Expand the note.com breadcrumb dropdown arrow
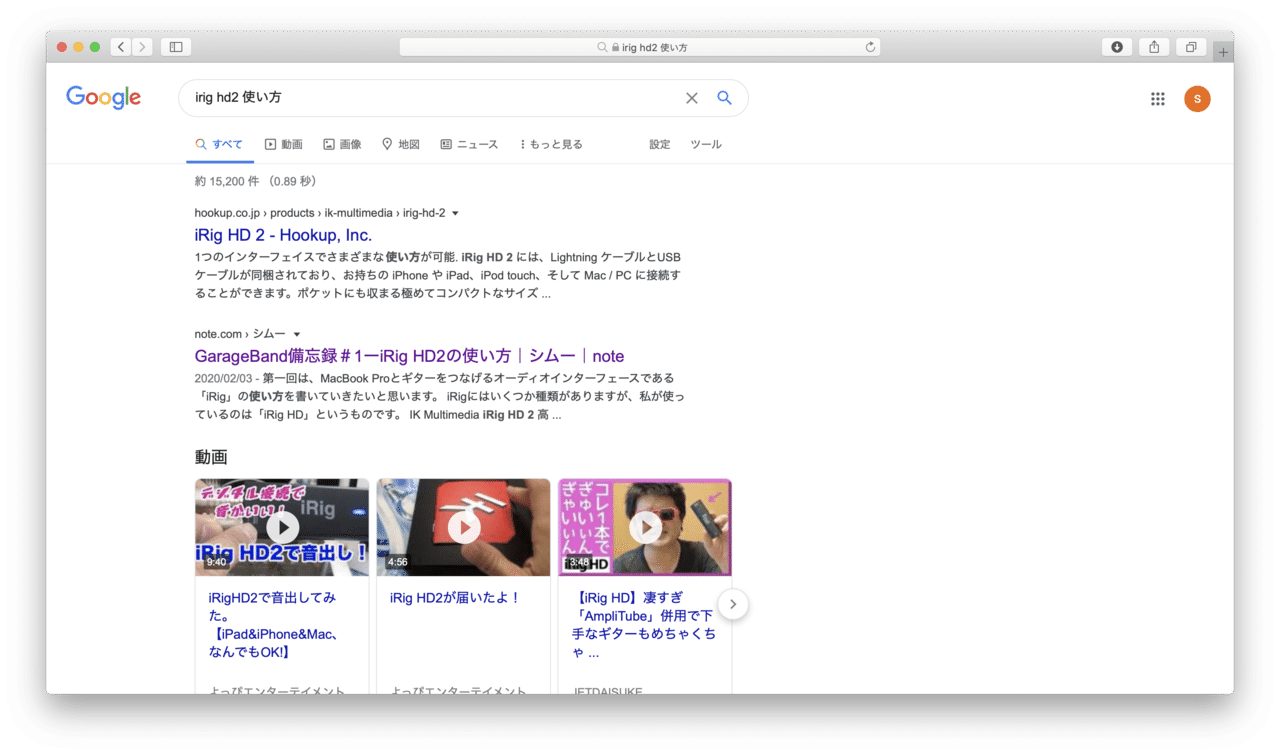 pyautogui.click(x=295, y=333)
